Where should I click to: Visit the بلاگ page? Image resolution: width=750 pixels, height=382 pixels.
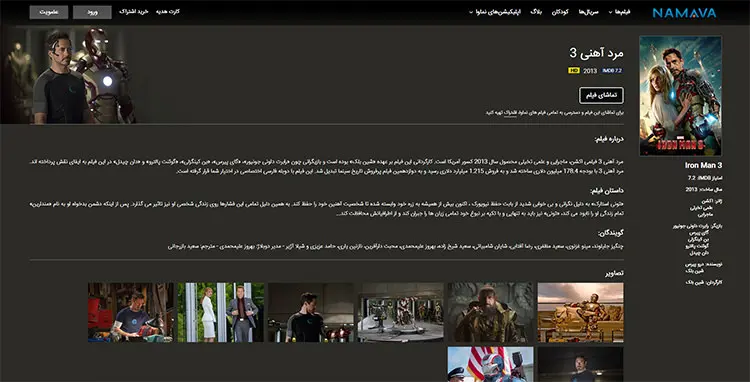pyautogui.click(x=536, y=12)
